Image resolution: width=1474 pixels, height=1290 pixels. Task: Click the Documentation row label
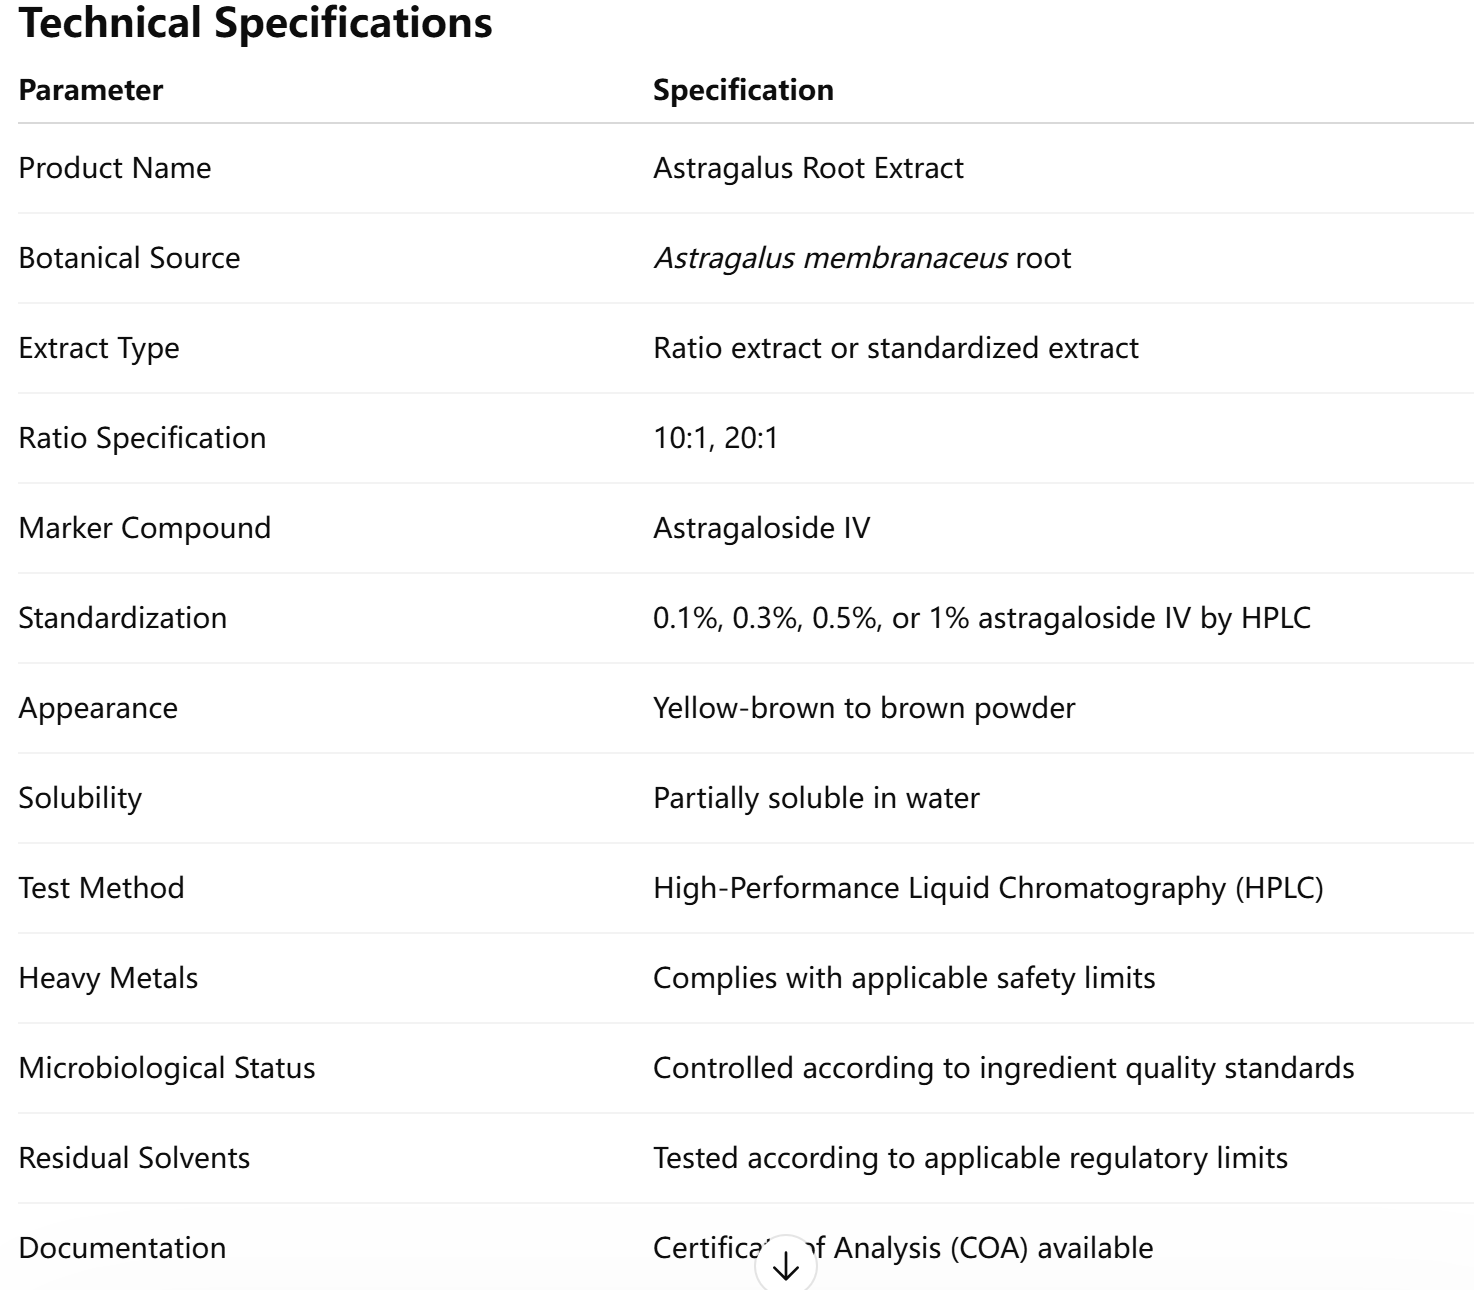(122, 1248)
